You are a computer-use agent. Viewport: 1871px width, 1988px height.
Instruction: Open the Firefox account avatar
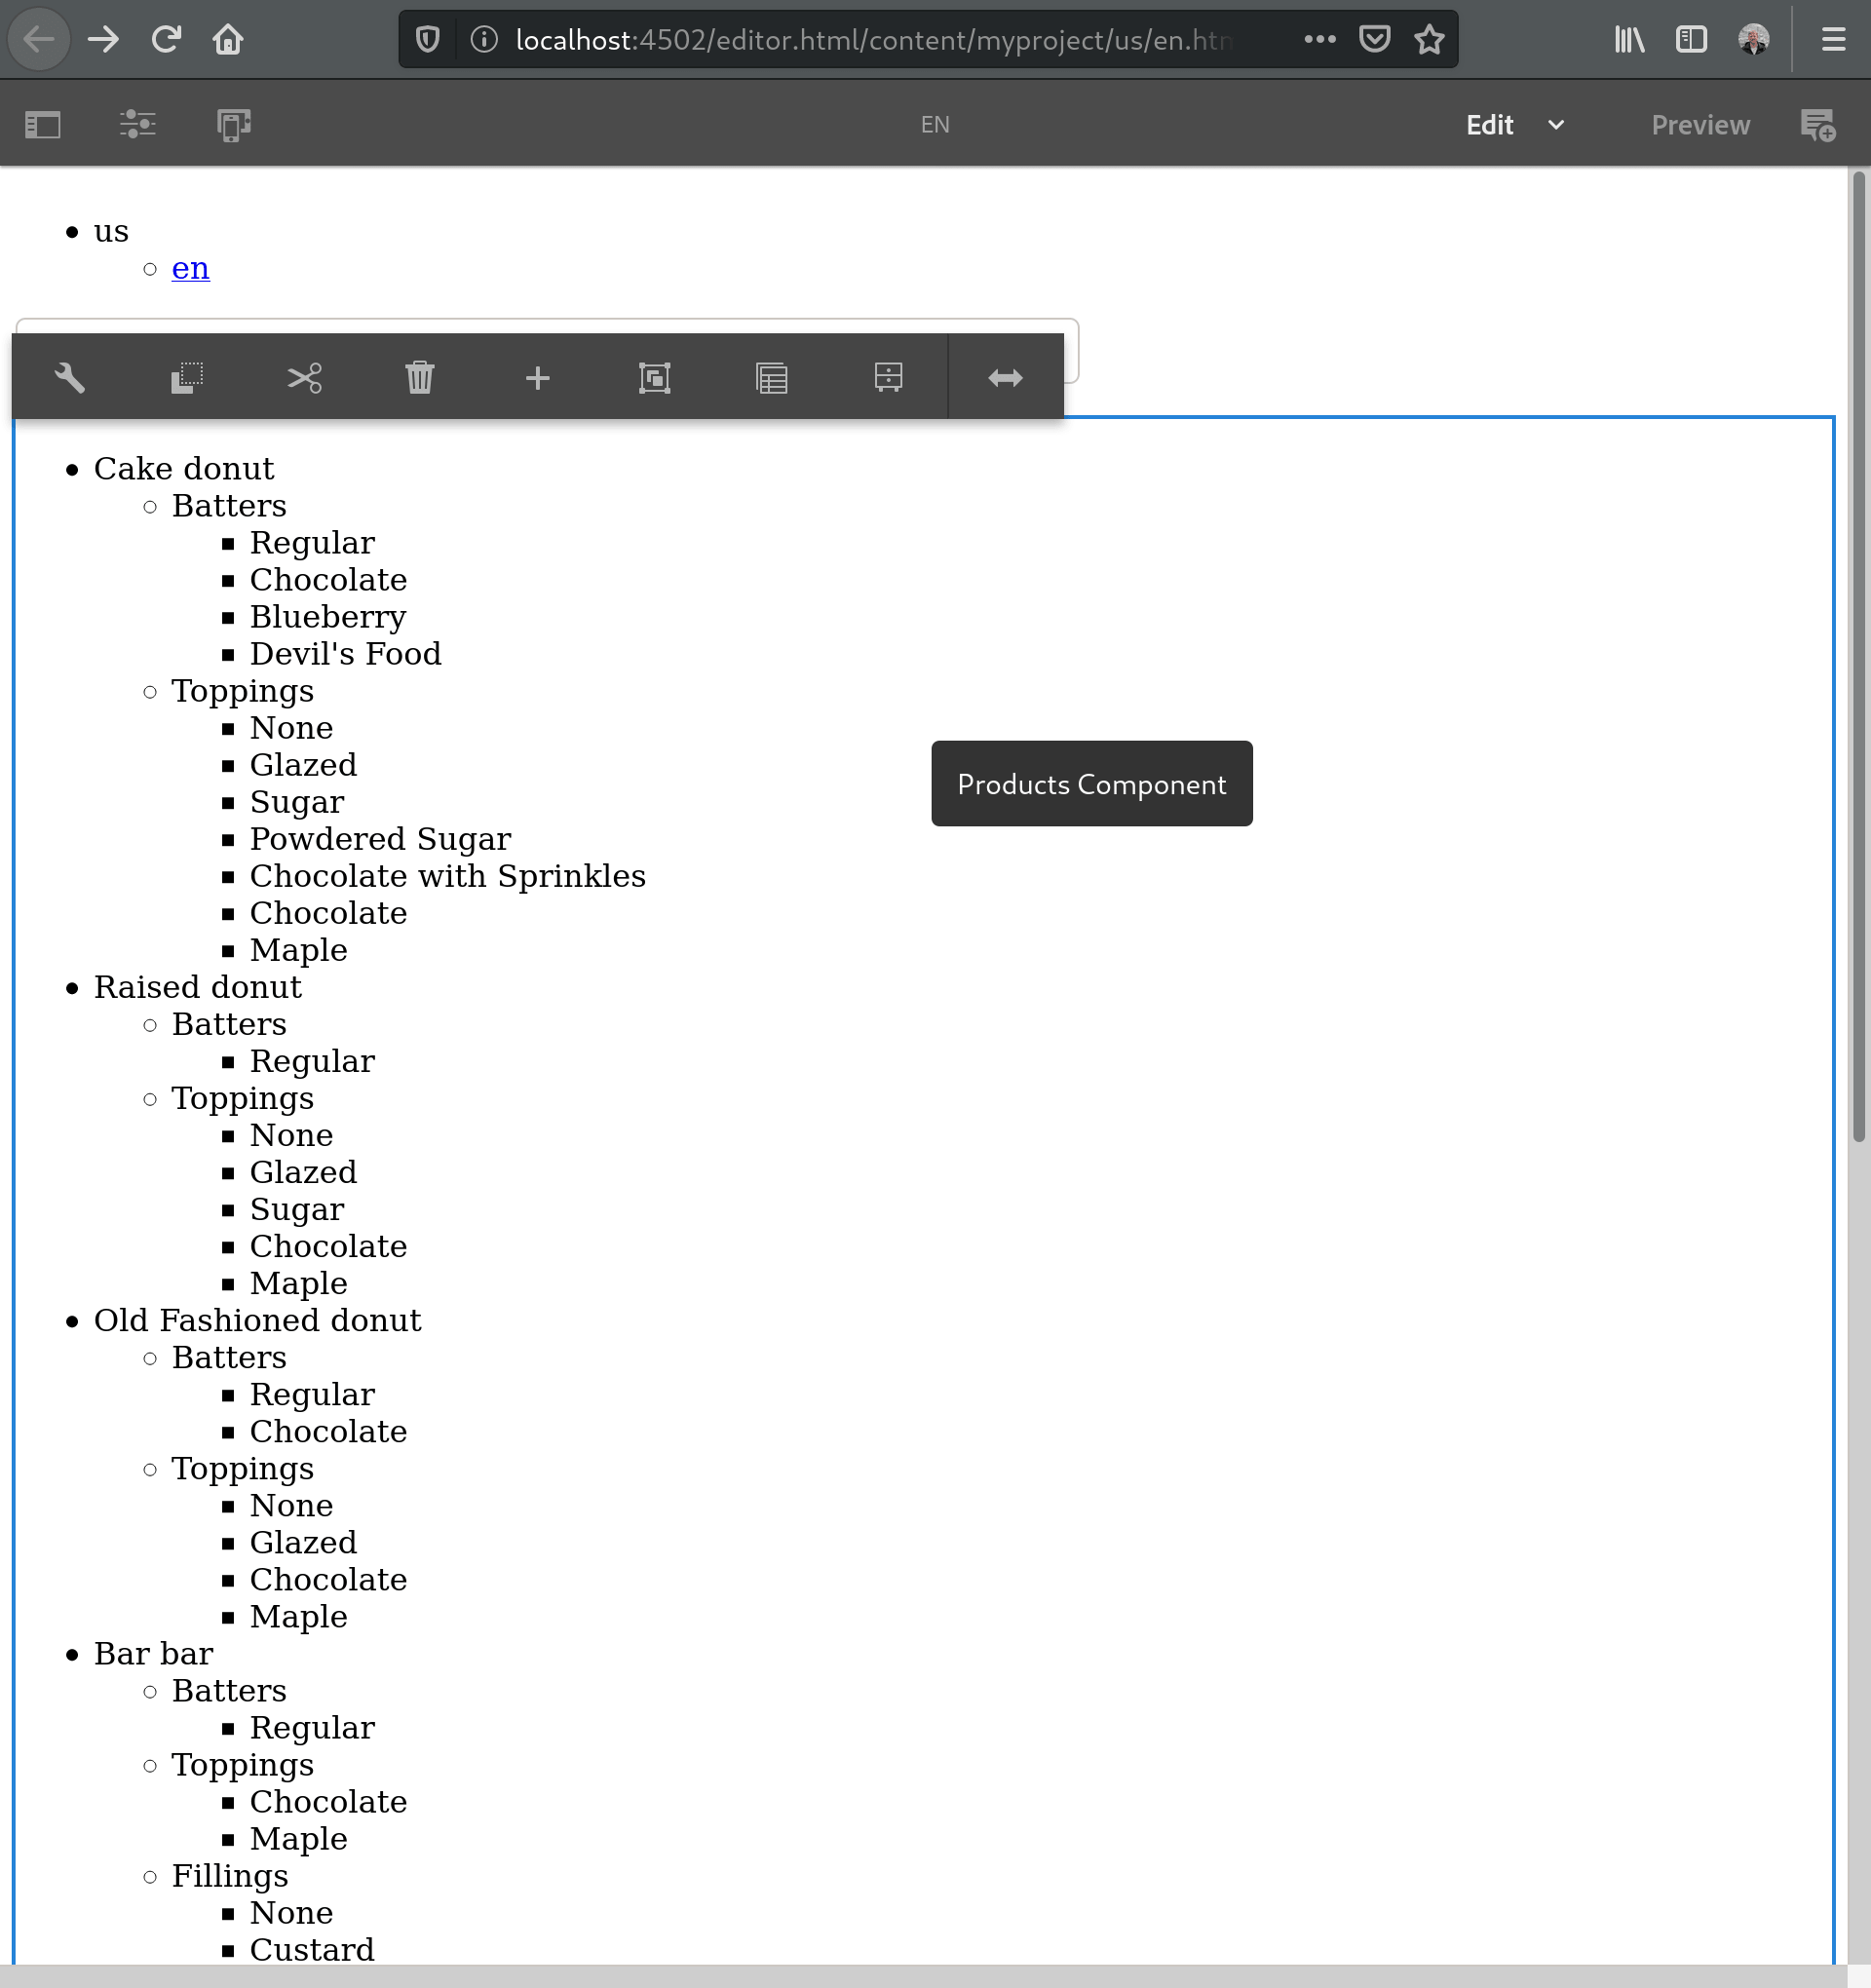click(x=1754, y=40)
